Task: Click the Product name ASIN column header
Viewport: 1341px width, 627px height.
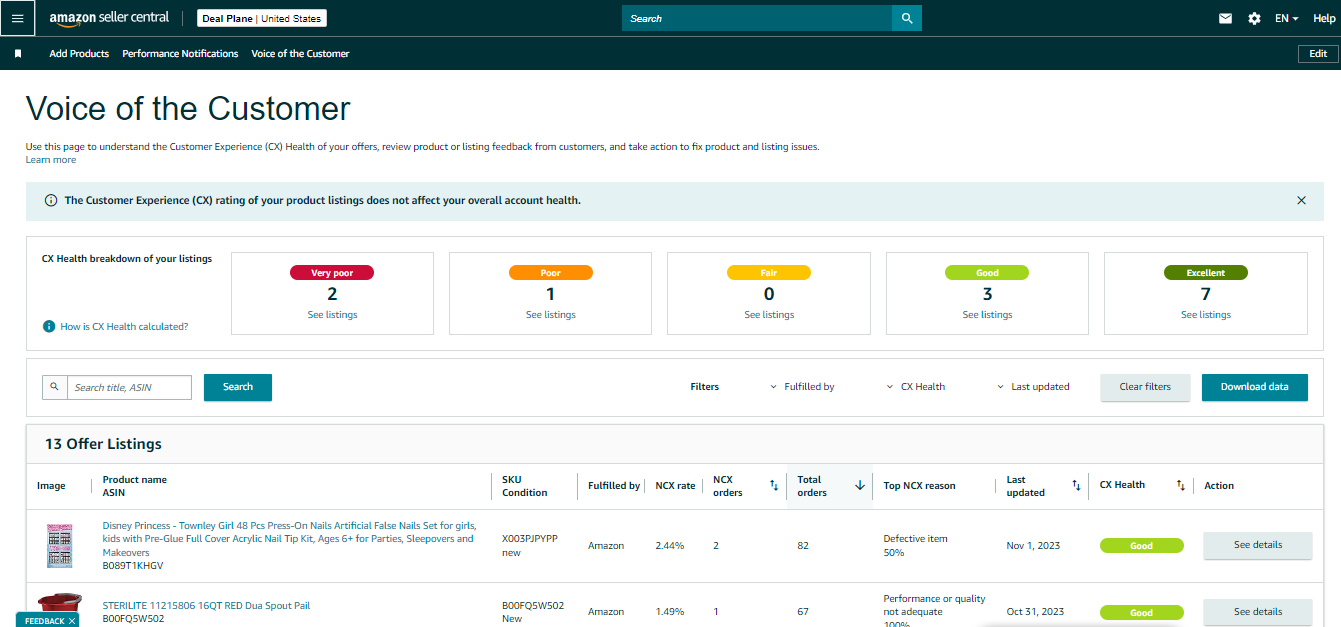Action: [x=134, y=486]
